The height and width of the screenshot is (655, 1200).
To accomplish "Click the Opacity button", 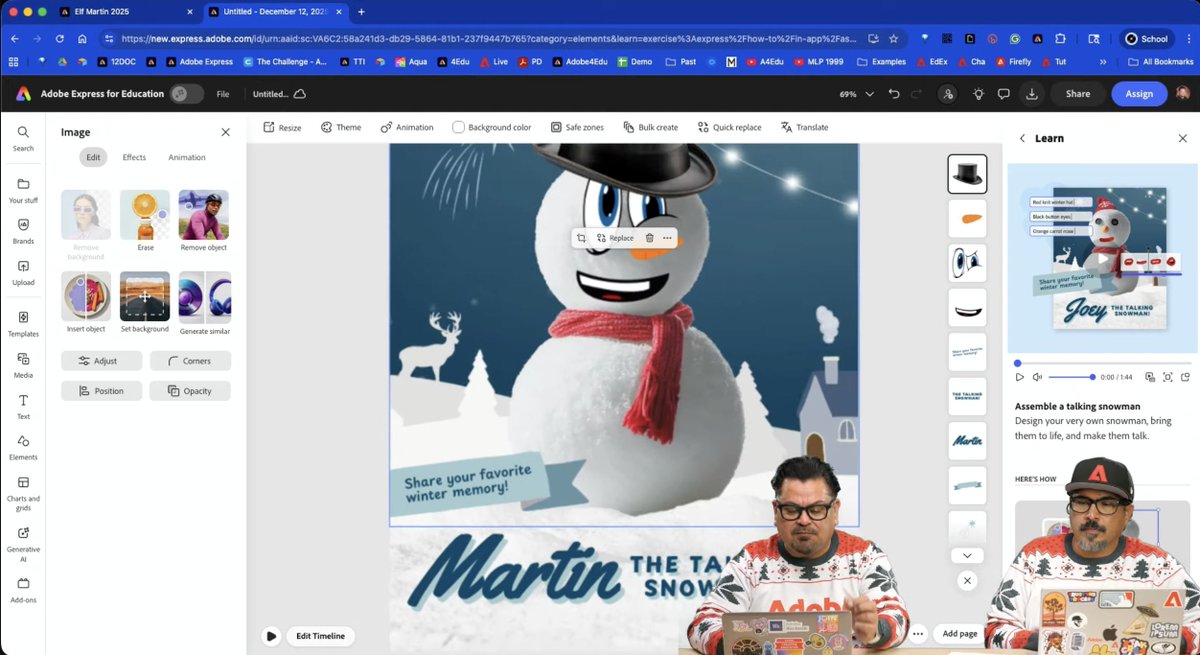I will coord(190,391).
